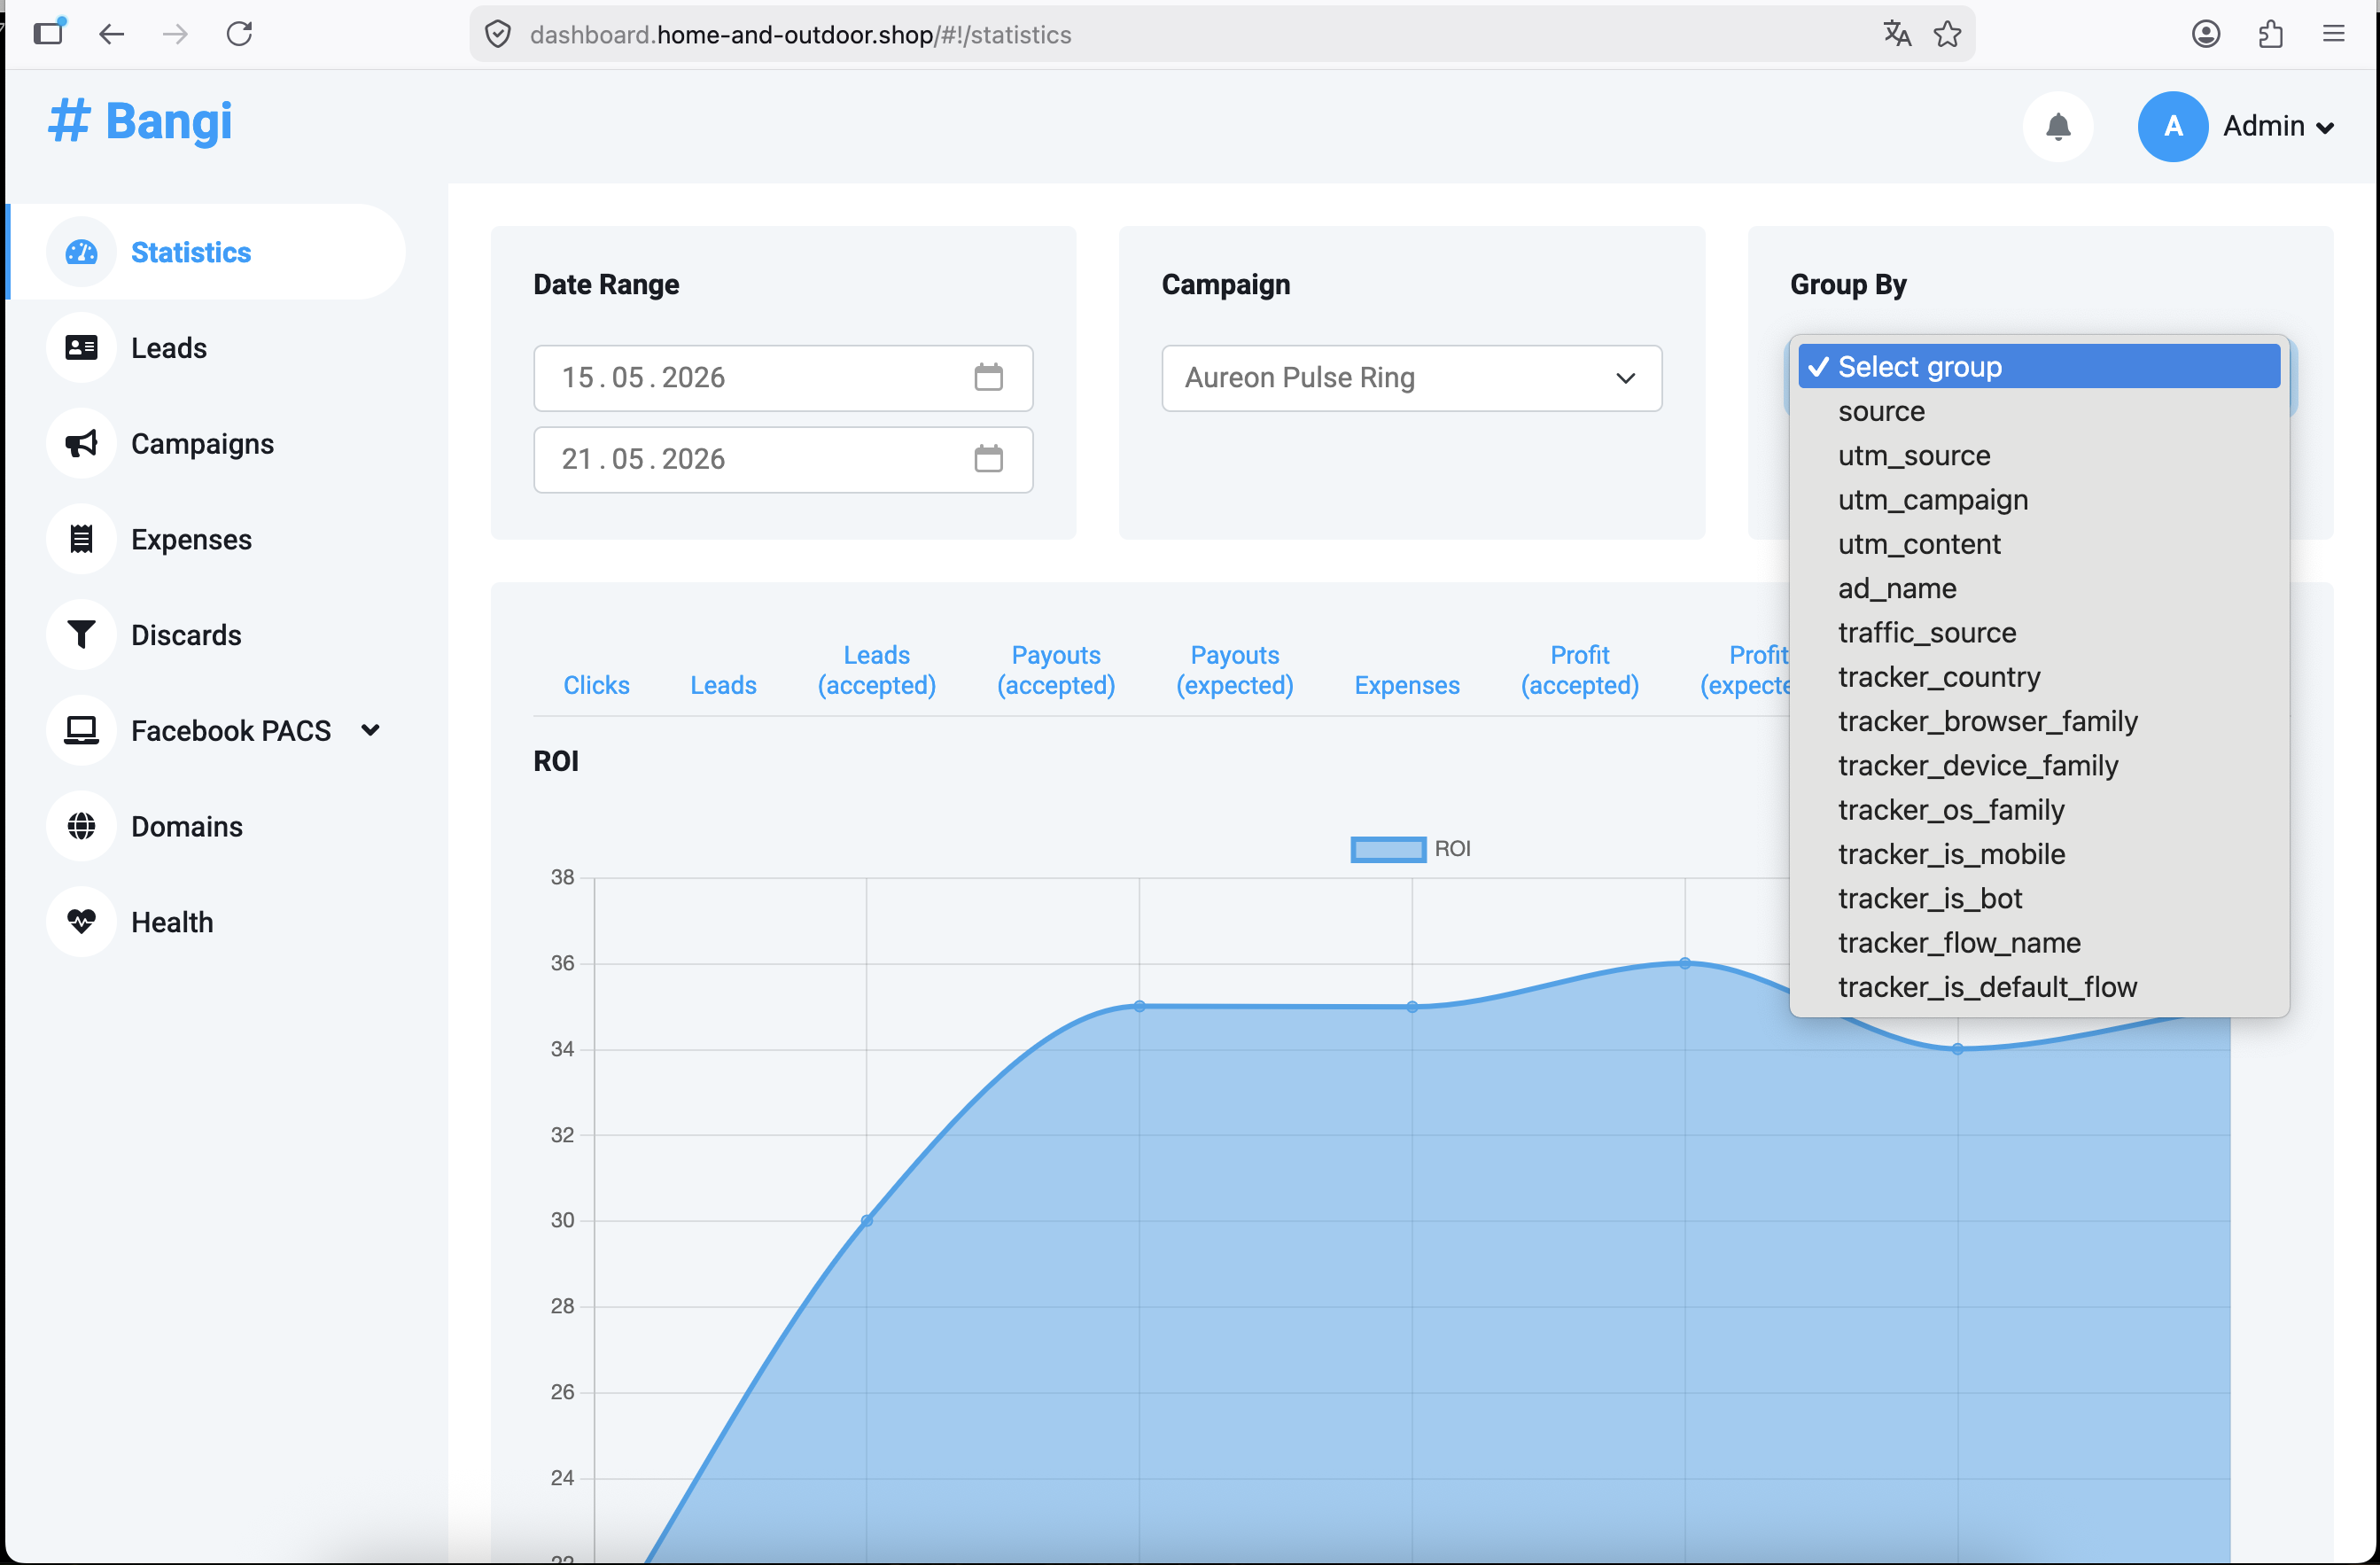Select 'utm_content' grouping option
This screenshot has width=2380, height=1565.
coord(2039,544)
